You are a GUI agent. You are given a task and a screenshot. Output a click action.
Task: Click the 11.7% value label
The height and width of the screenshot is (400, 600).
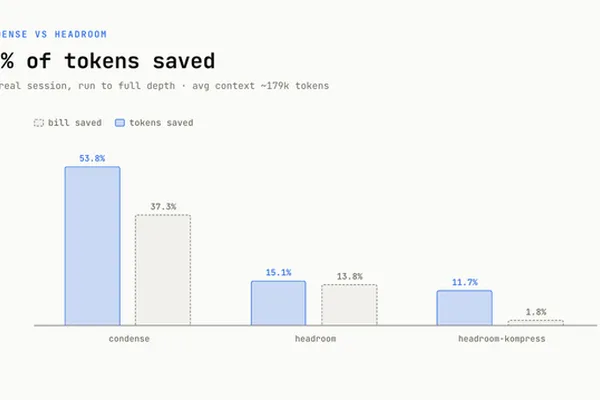465,282
